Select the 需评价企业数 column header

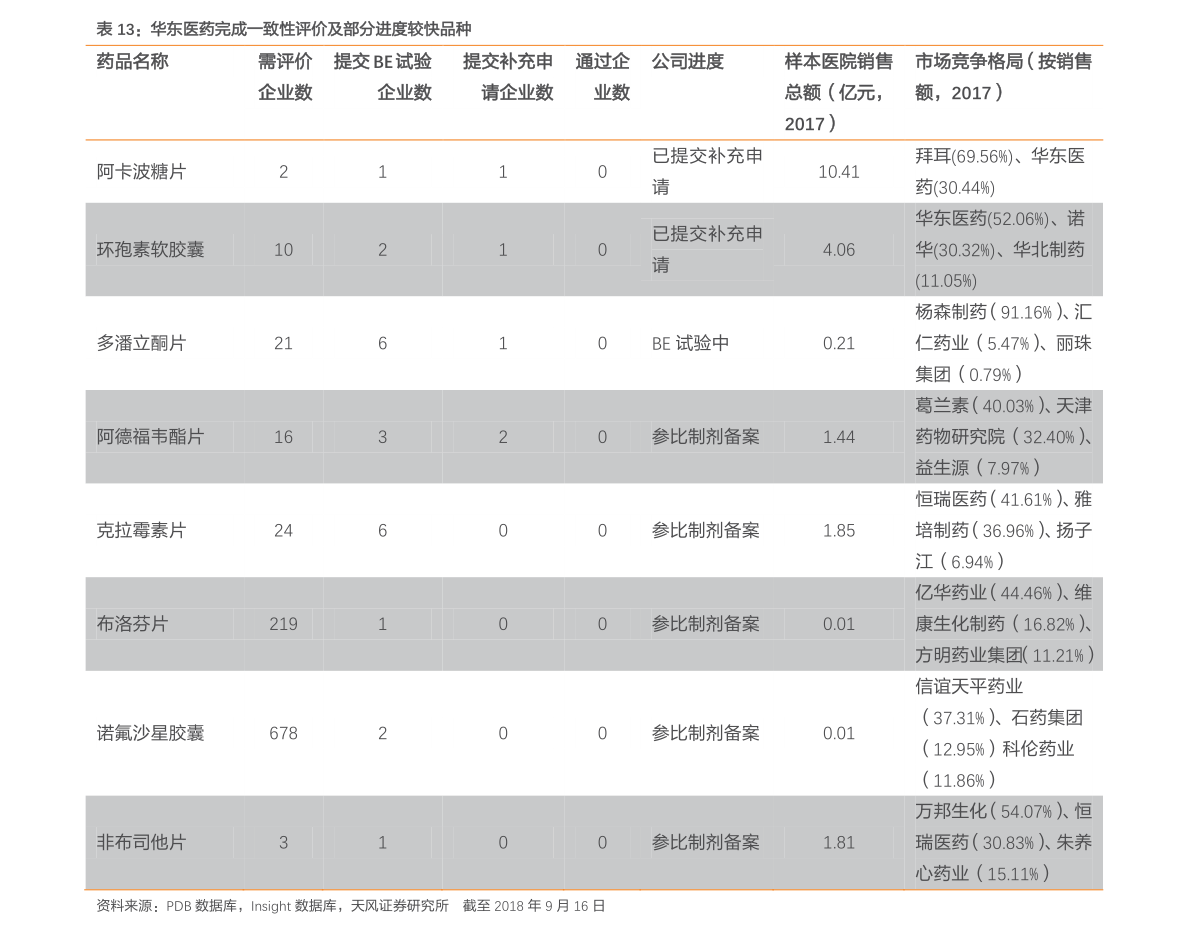[x=284, y=77]
